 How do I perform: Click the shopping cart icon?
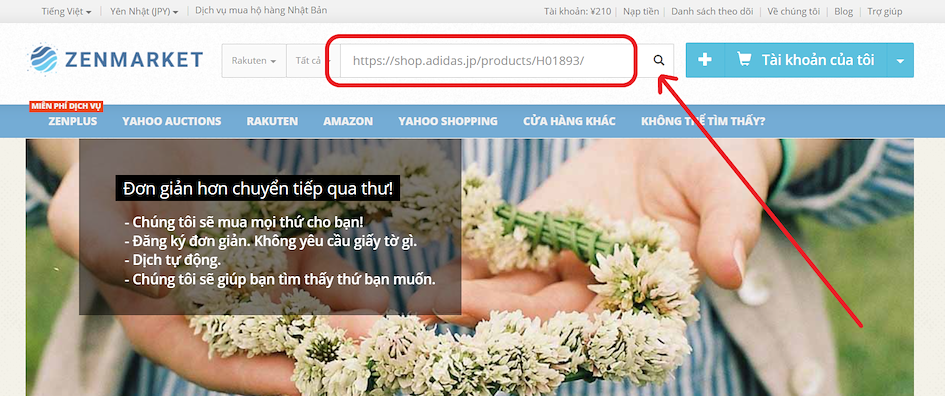point(744,60)
